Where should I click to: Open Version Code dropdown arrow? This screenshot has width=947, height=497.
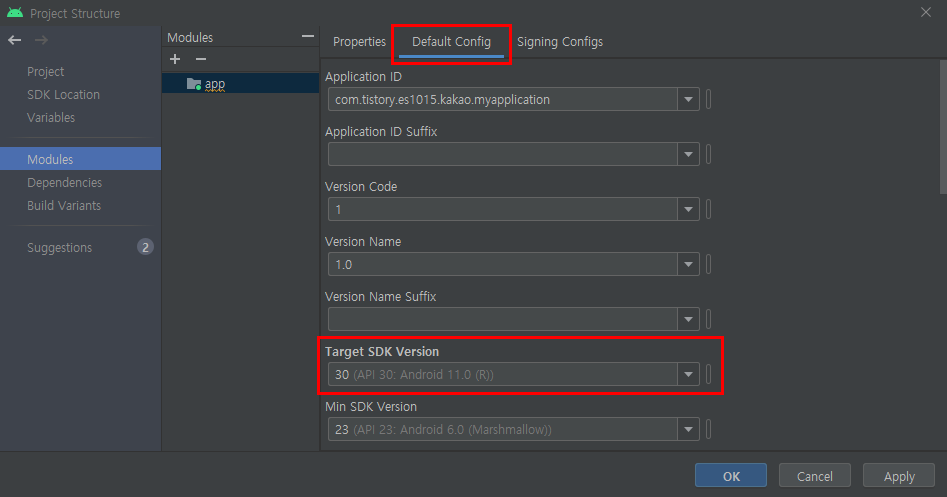pos(688,210)
